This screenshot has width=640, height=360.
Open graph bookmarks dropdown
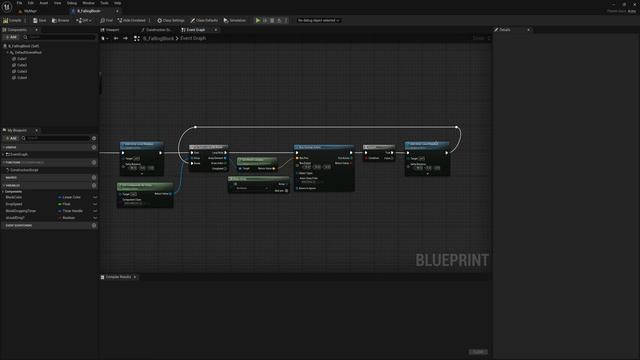tap(104, 38)
